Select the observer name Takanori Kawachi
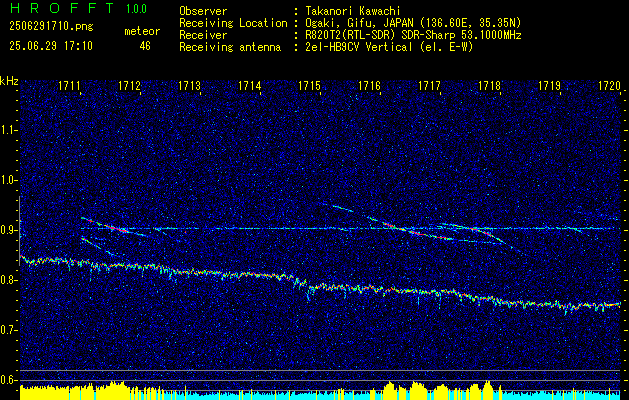The width and height of the screenshot is (629, 400). [x=354, y=11]
